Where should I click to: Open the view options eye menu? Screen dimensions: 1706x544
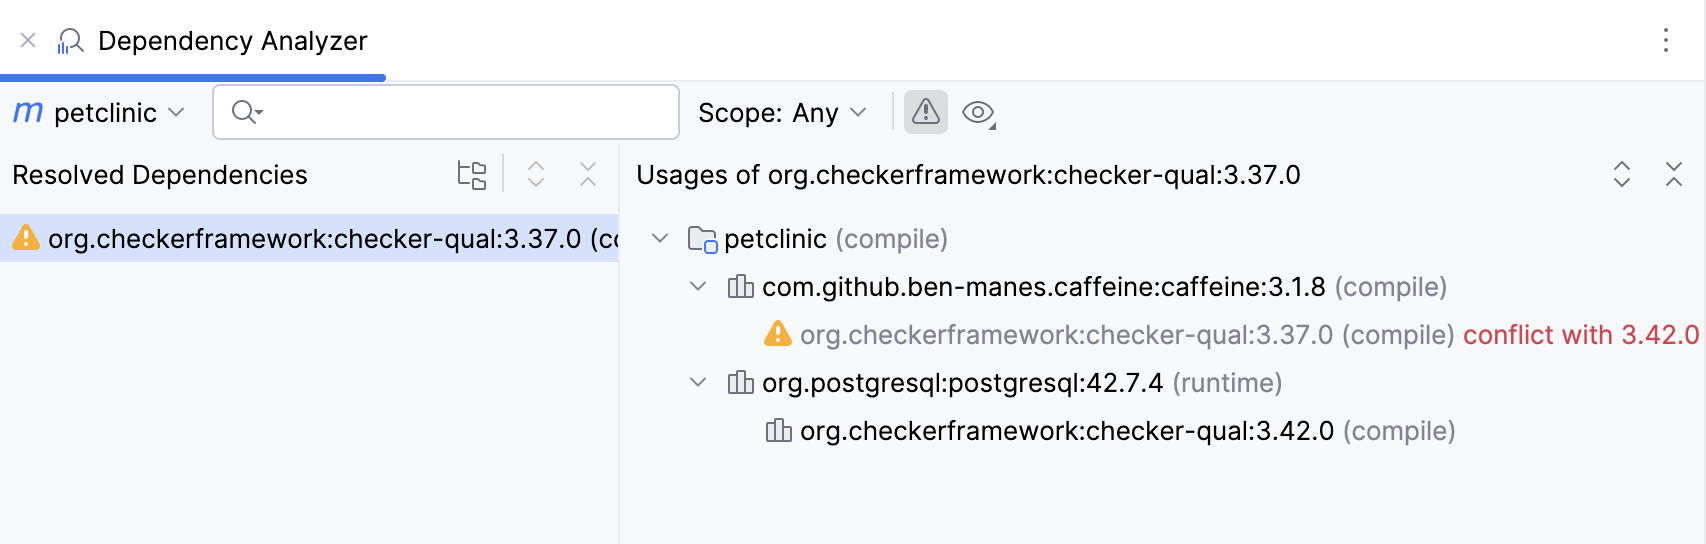click(978, 113)
